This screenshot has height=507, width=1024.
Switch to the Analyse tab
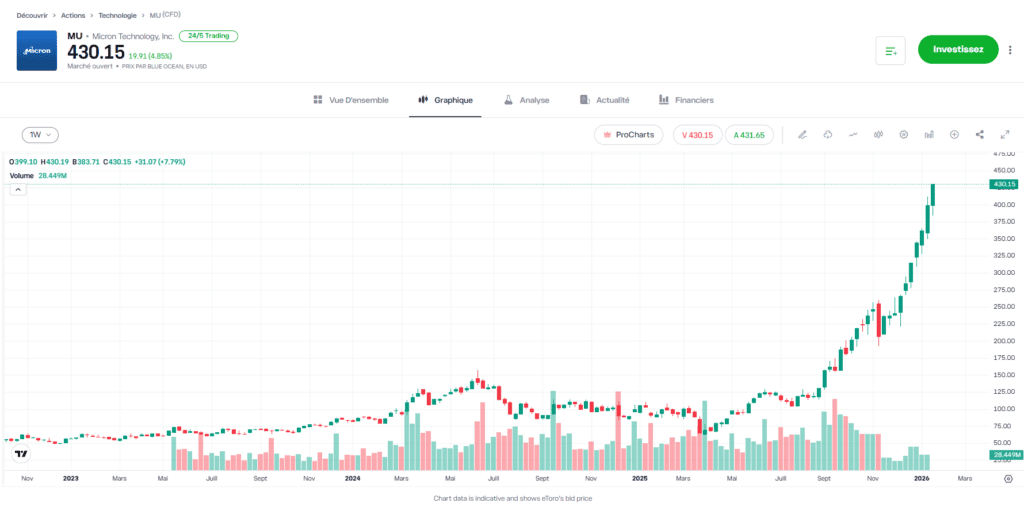pyautogui.click(x=526, y=100)
